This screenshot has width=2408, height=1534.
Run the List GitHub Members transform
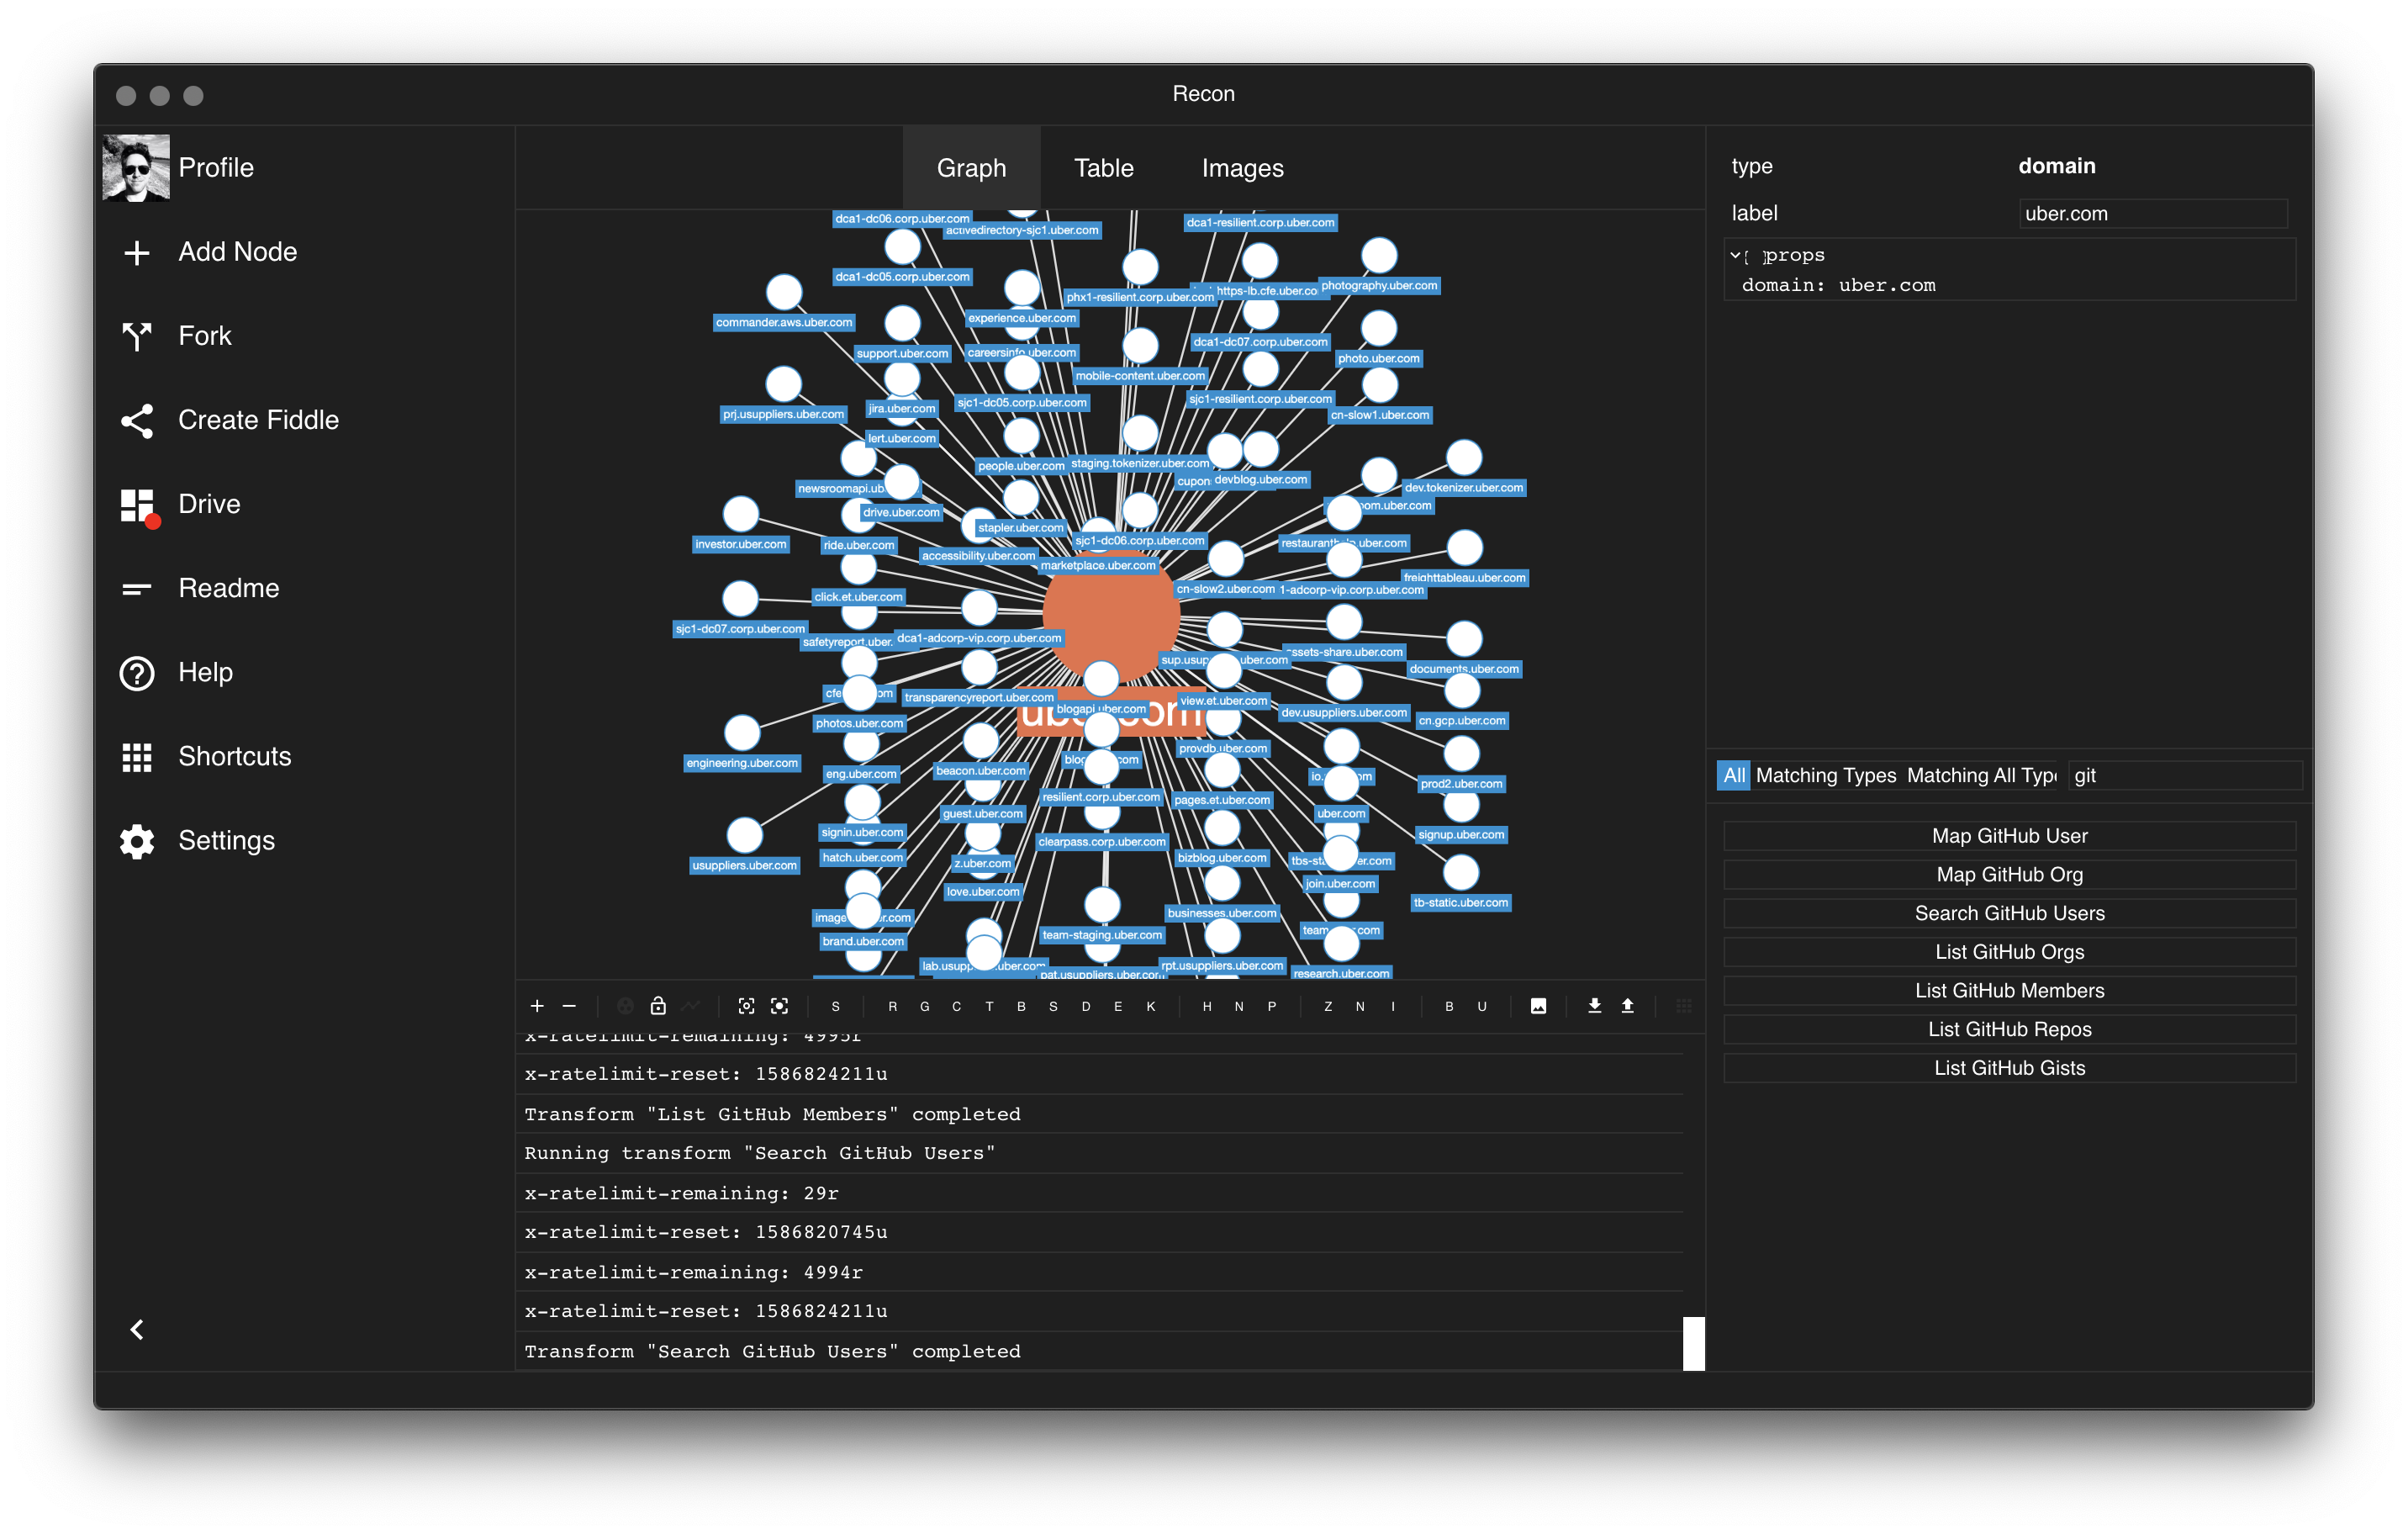(2009, 991)
